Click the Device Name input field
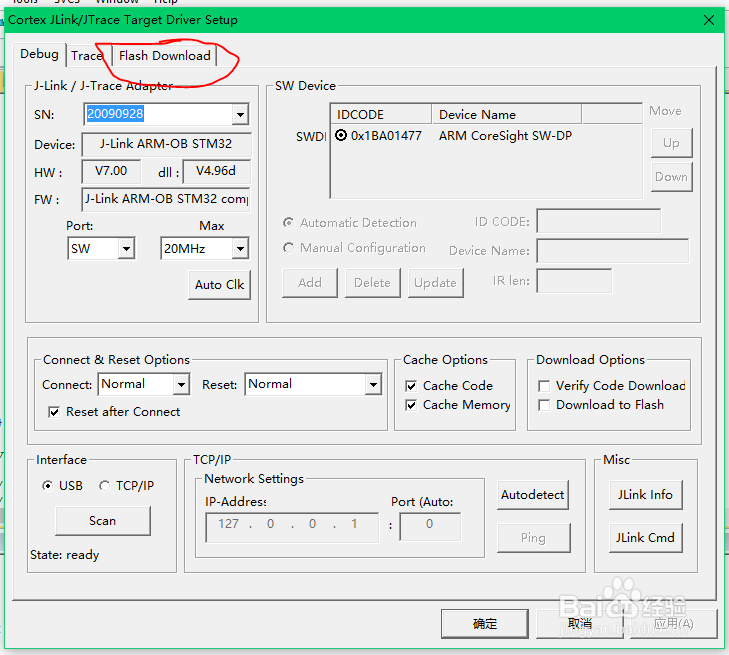Viewport: 729px width, 655px height. pos(612,251)
